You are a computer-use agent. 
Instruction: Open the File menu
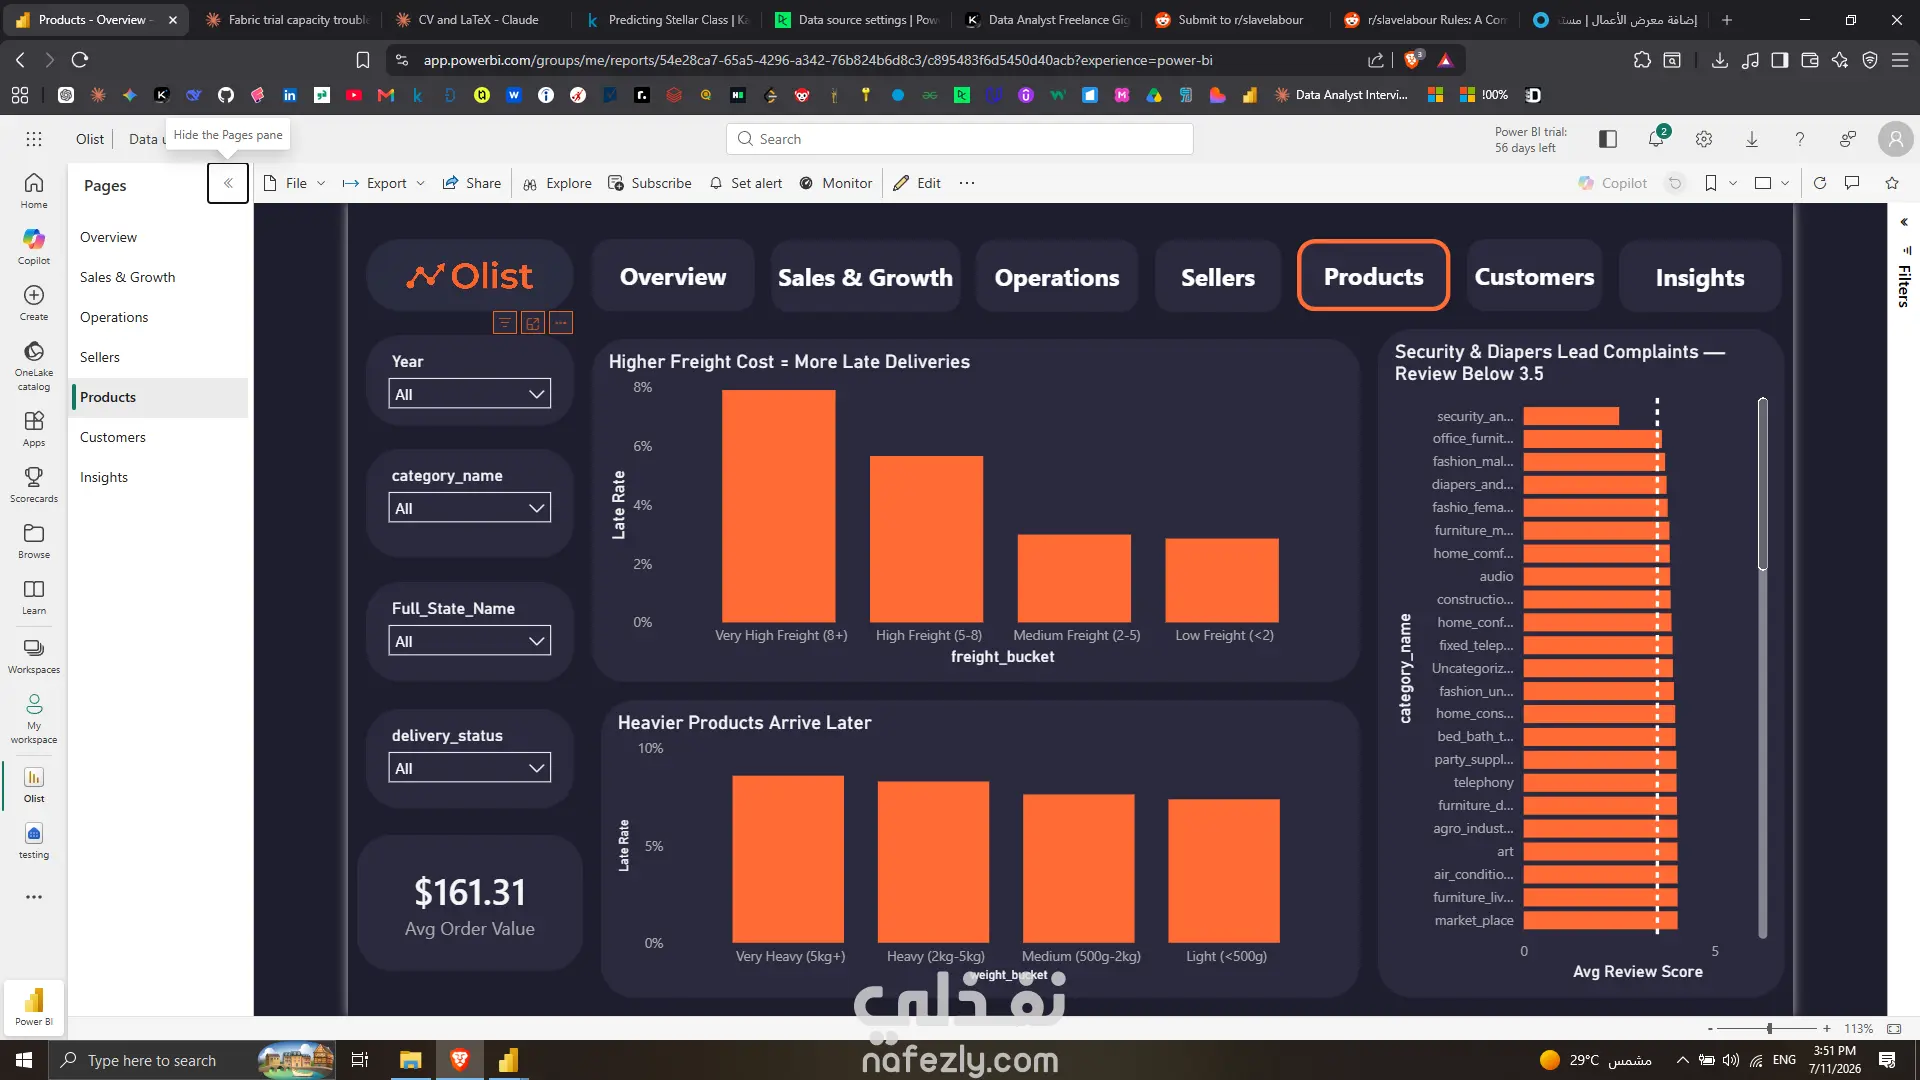pos(295,183)
